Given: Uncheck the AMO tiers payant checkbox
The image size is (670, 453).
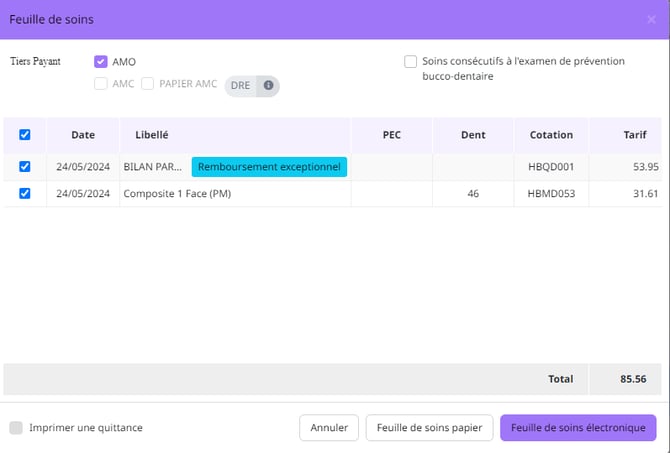Looking at the screenshot, I should click(x=101, y=62).
